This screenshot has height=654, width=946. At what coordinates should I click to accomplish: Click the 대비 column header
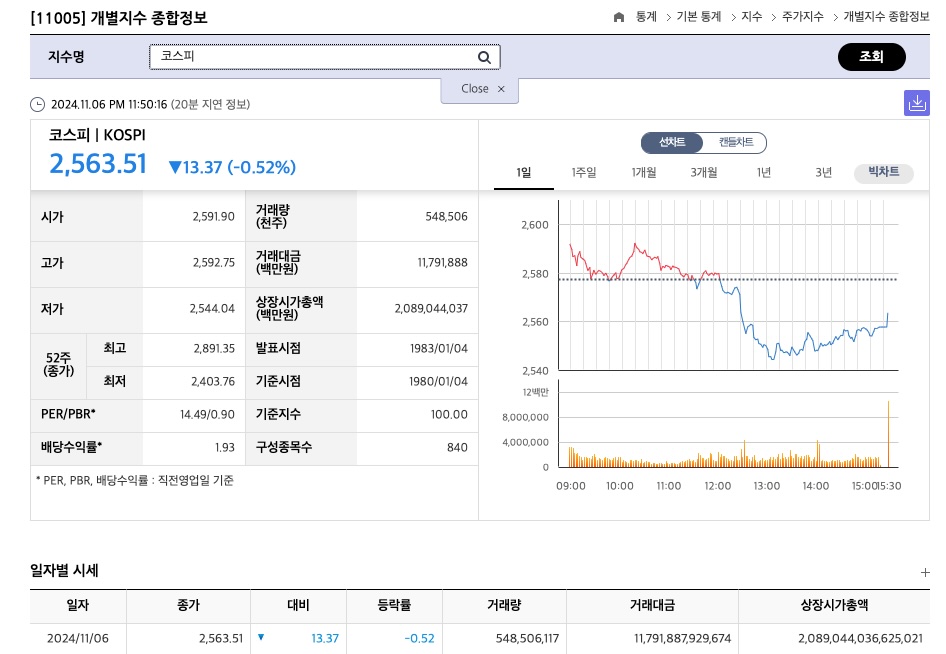(x=298, y=605)
